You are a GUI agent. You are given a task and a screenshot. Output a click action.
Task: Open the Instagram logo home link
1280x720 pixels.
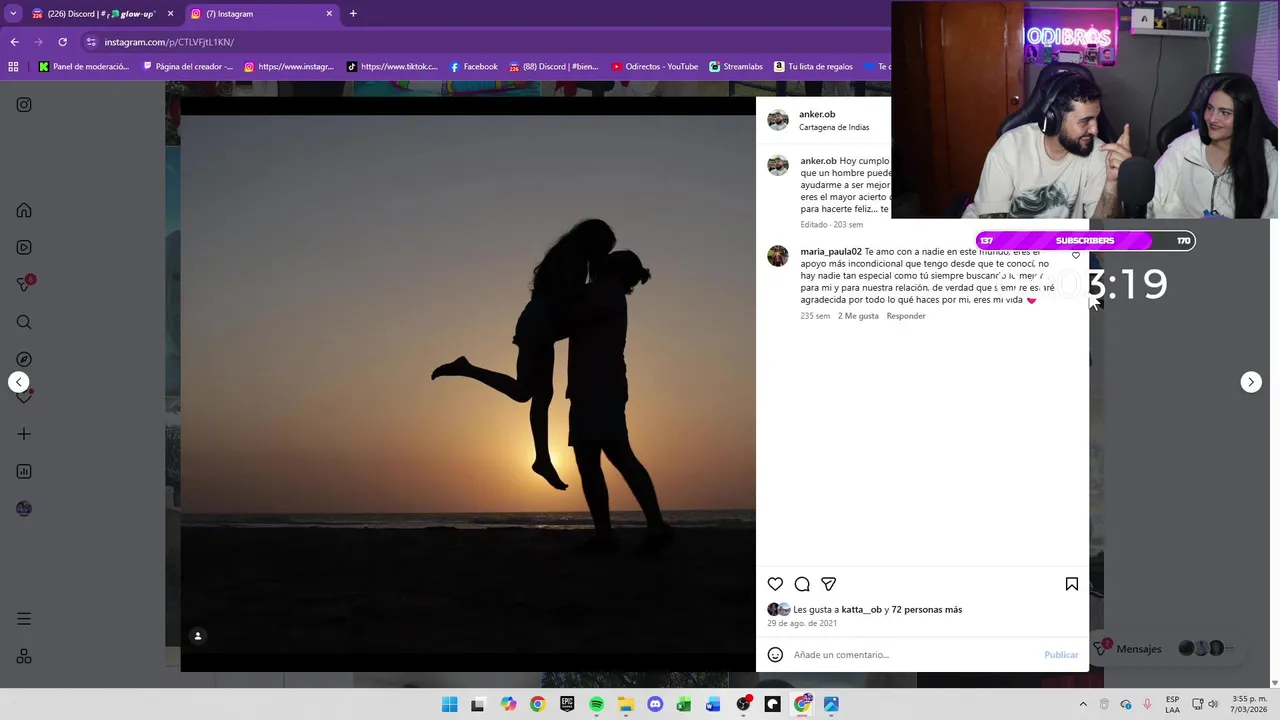pyautogui.click(x=24, y=105)
